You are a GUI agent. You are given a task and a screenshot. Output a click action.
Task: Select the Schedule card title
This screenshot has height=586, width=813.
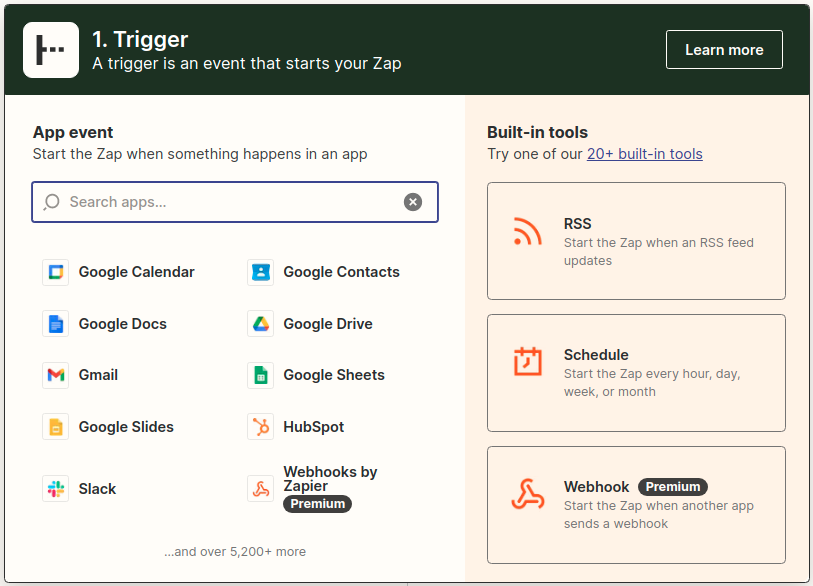(x=596, y=355)
